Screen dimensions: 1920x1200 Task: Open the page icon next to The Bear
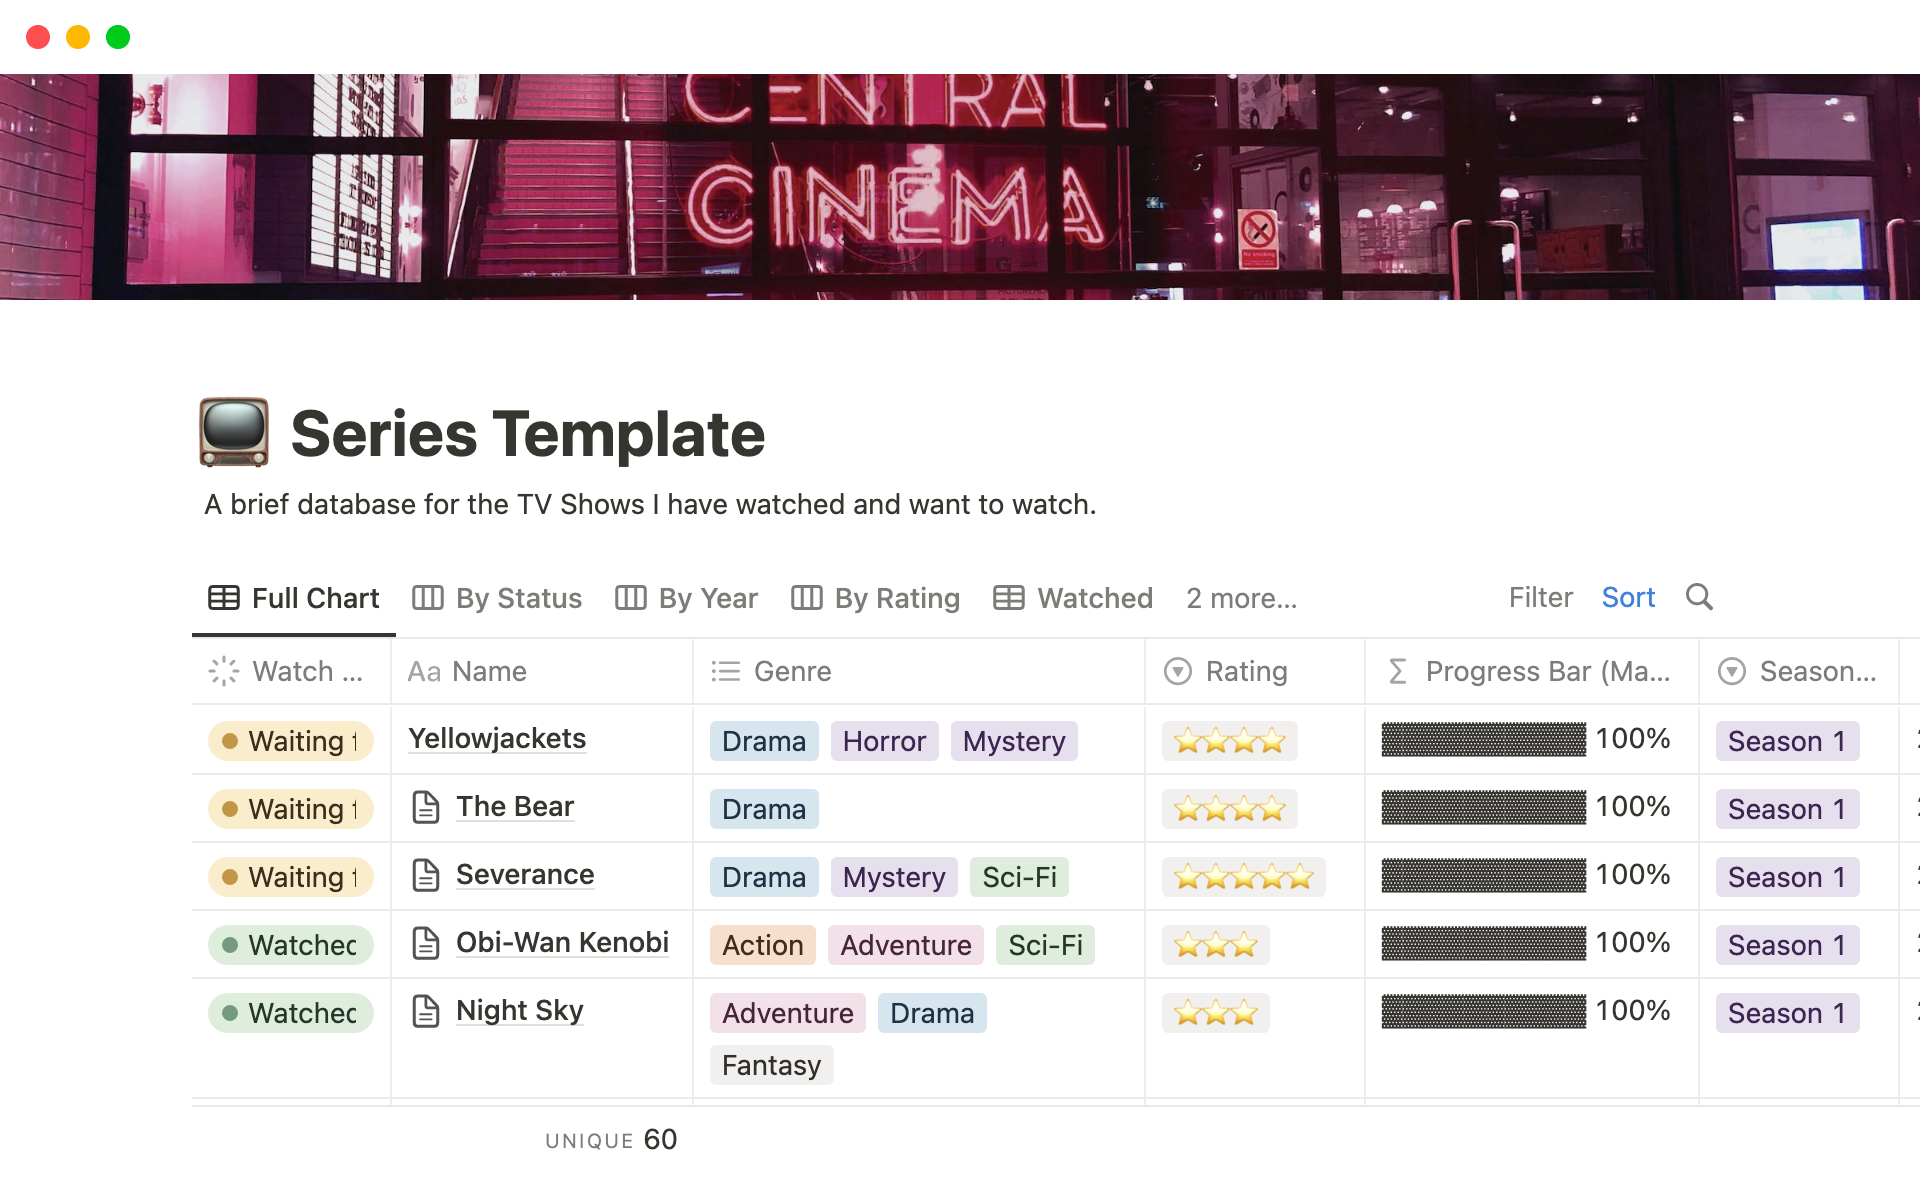426,806
